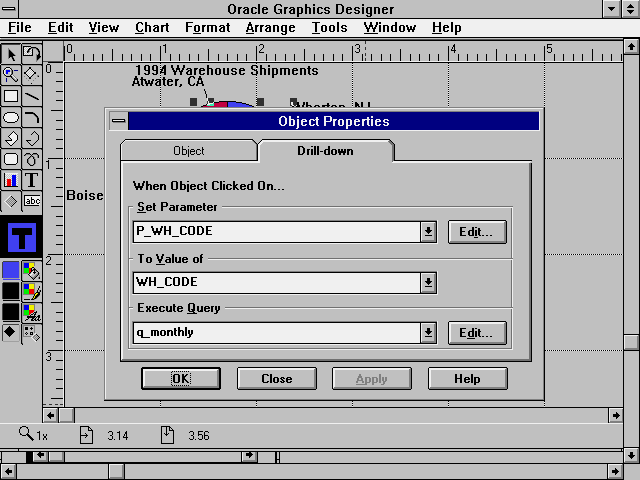The height and width of the screenshot is (480, 640).
Task: Open the To Value of dropdown
Action: [x=428, y=283]
